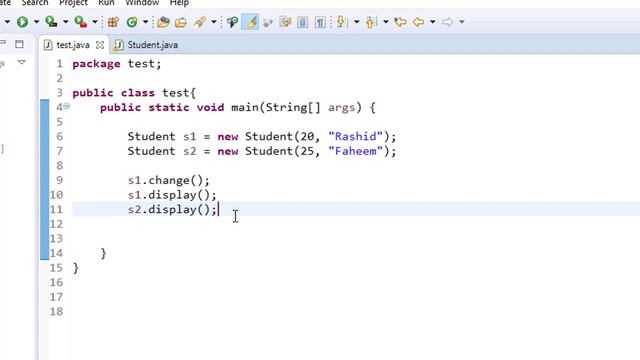Collapse the main method fold marker on line 4

[67, 107]
